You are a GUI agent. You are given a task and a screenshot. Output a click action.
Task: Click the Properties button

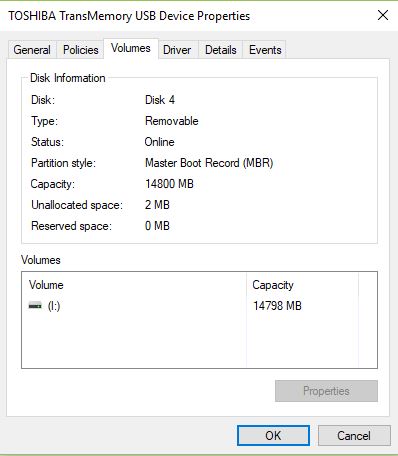click(x=326, y=391)
